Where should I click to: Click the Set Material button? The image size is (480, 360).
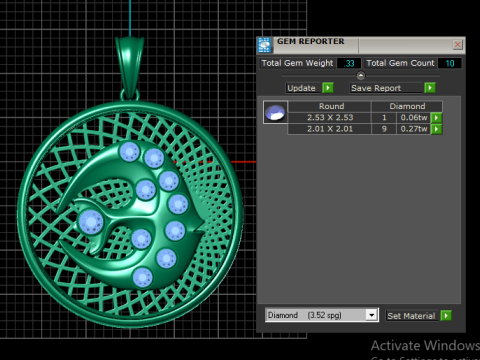point(412,316)
